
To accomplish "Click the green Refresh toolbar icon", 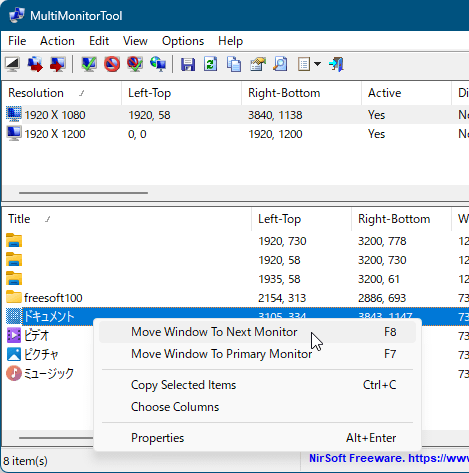I will pyautogui.click(x=211, y=64).
